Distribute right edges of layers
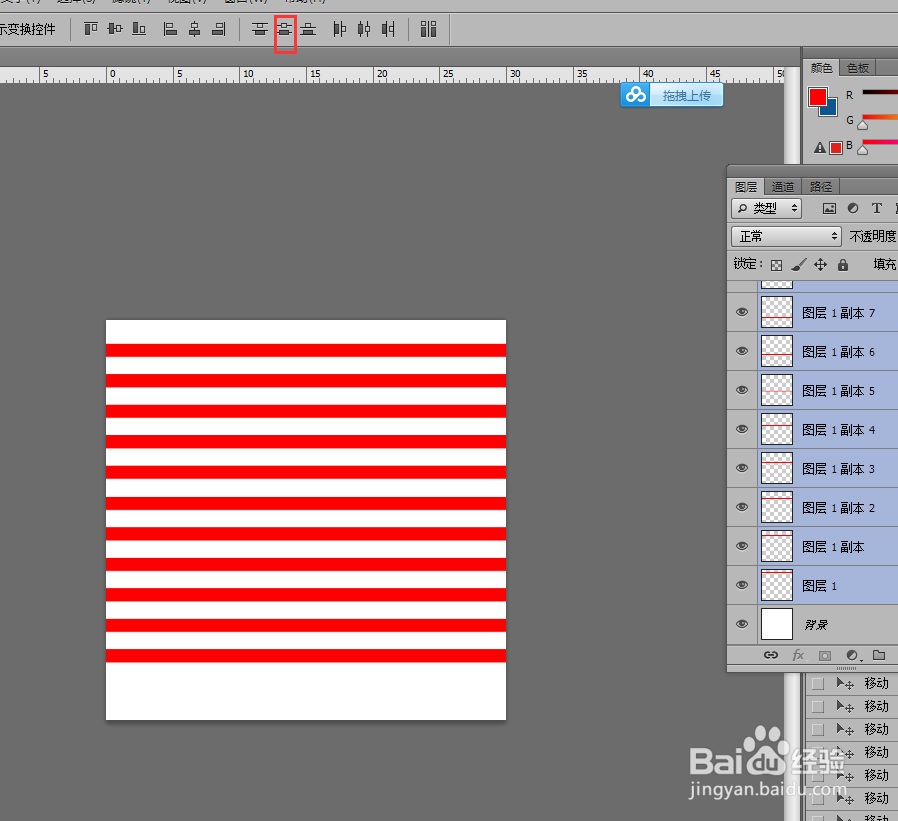Image resolution: width=898 pixels, height=821 pixels. (x=388, y=29)
